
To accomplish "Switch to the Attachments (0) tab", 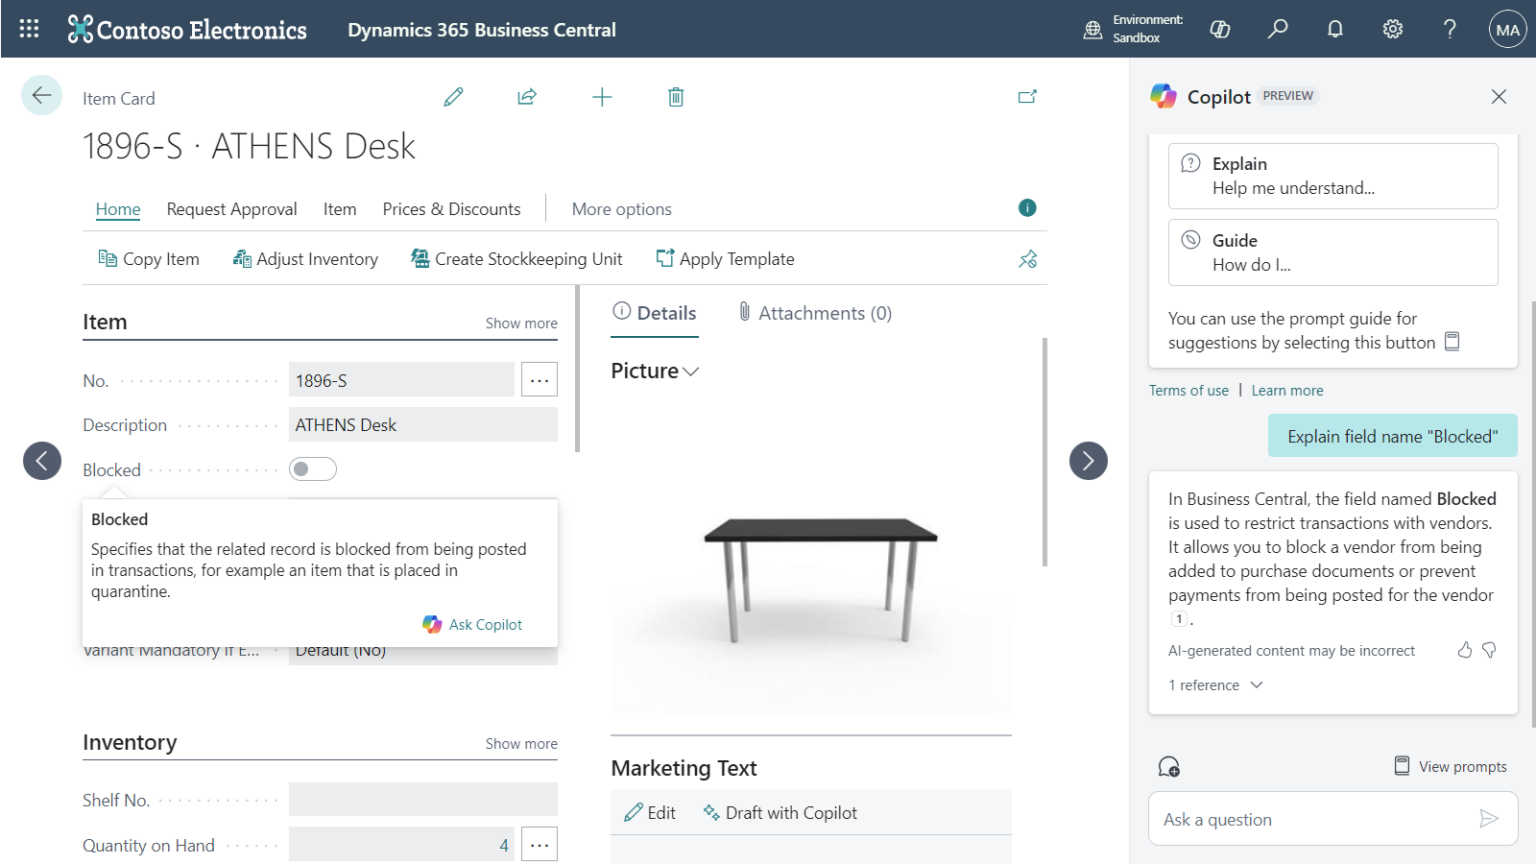I will click(x=815, y=313).
